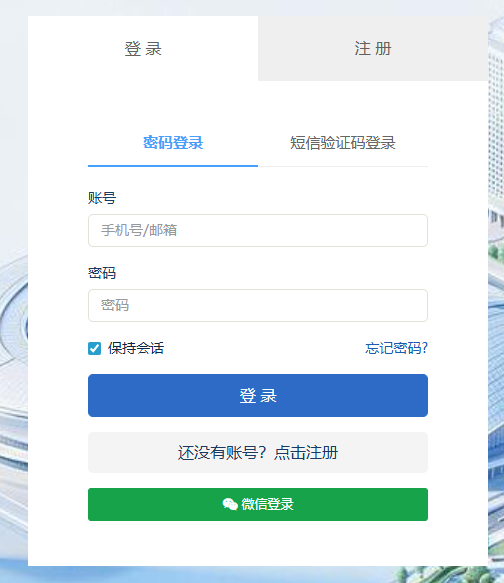Switch to the 注册 top tab
Screen dimensions: 504x583
tap(373, 48)
